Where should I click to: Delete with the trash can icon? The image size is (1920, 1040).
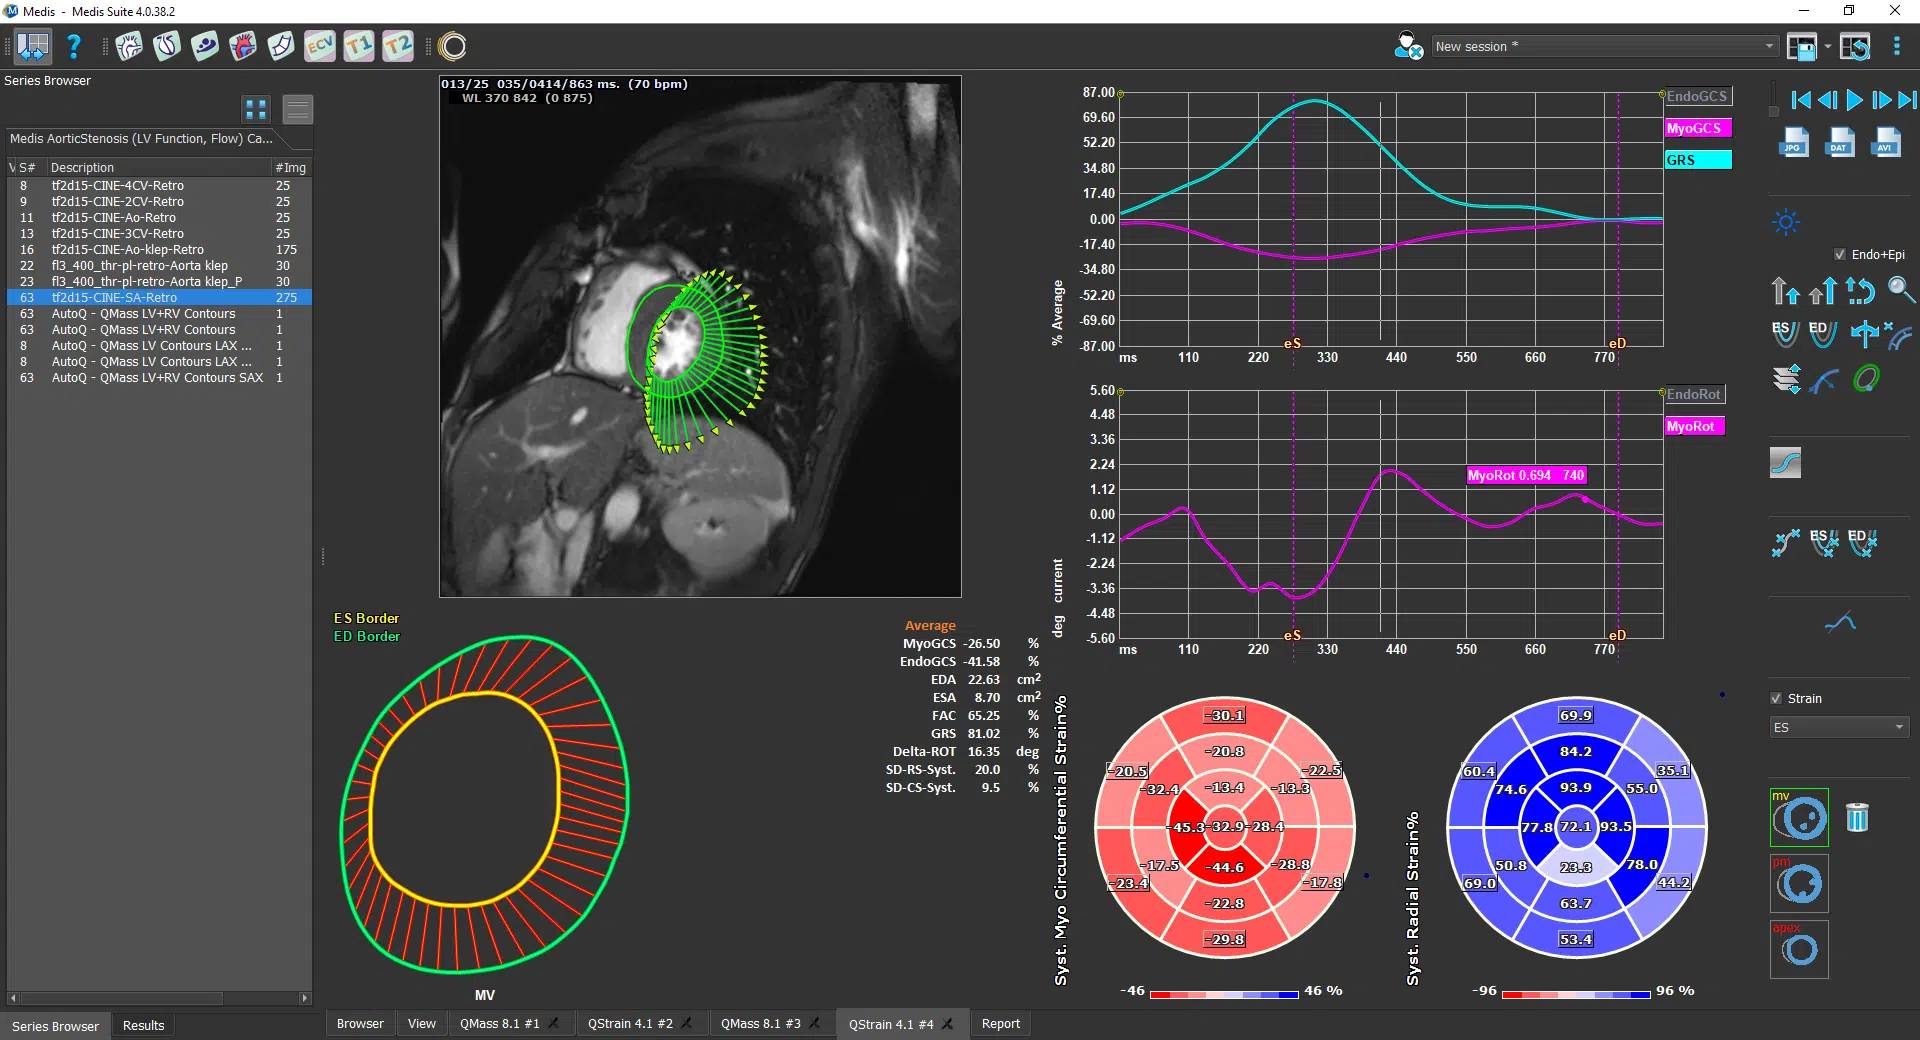click(x=1857, y=818)
